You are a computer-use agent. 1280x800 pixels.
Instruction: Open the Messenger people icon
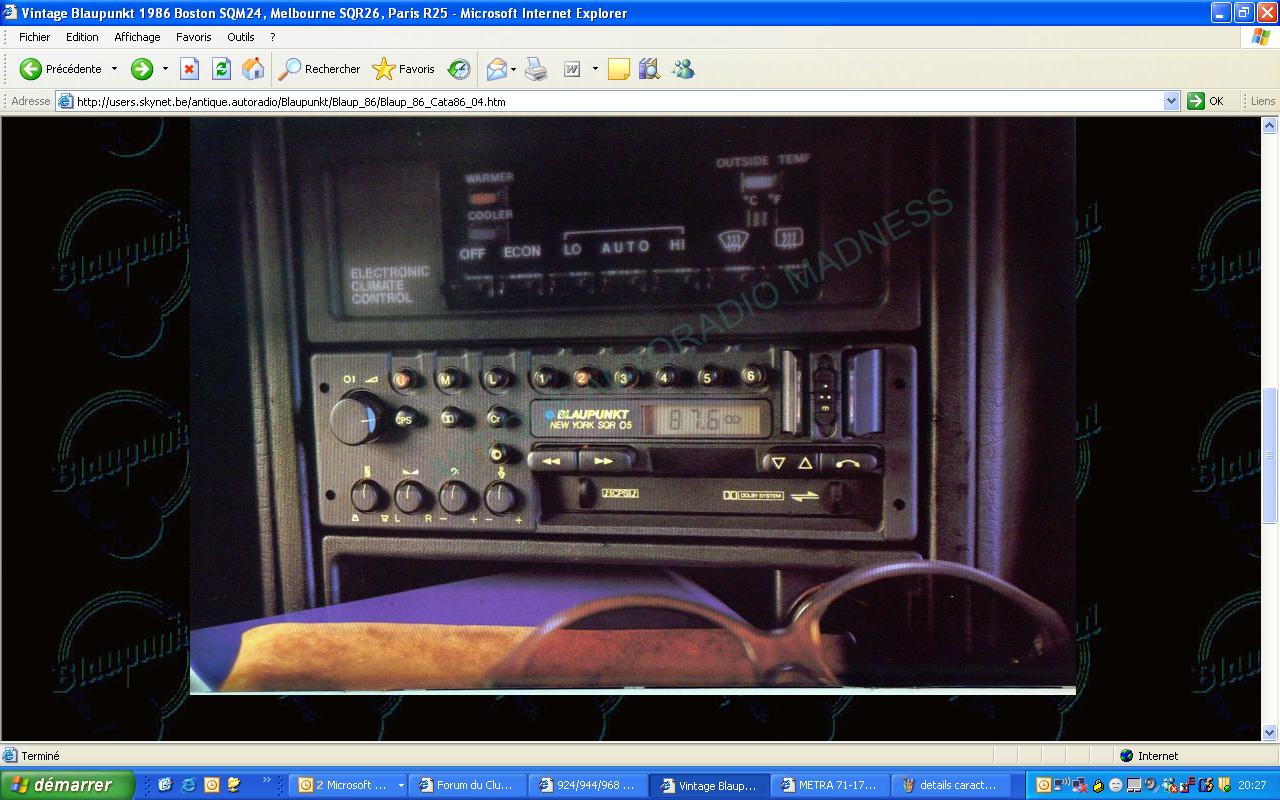(683, 69)
